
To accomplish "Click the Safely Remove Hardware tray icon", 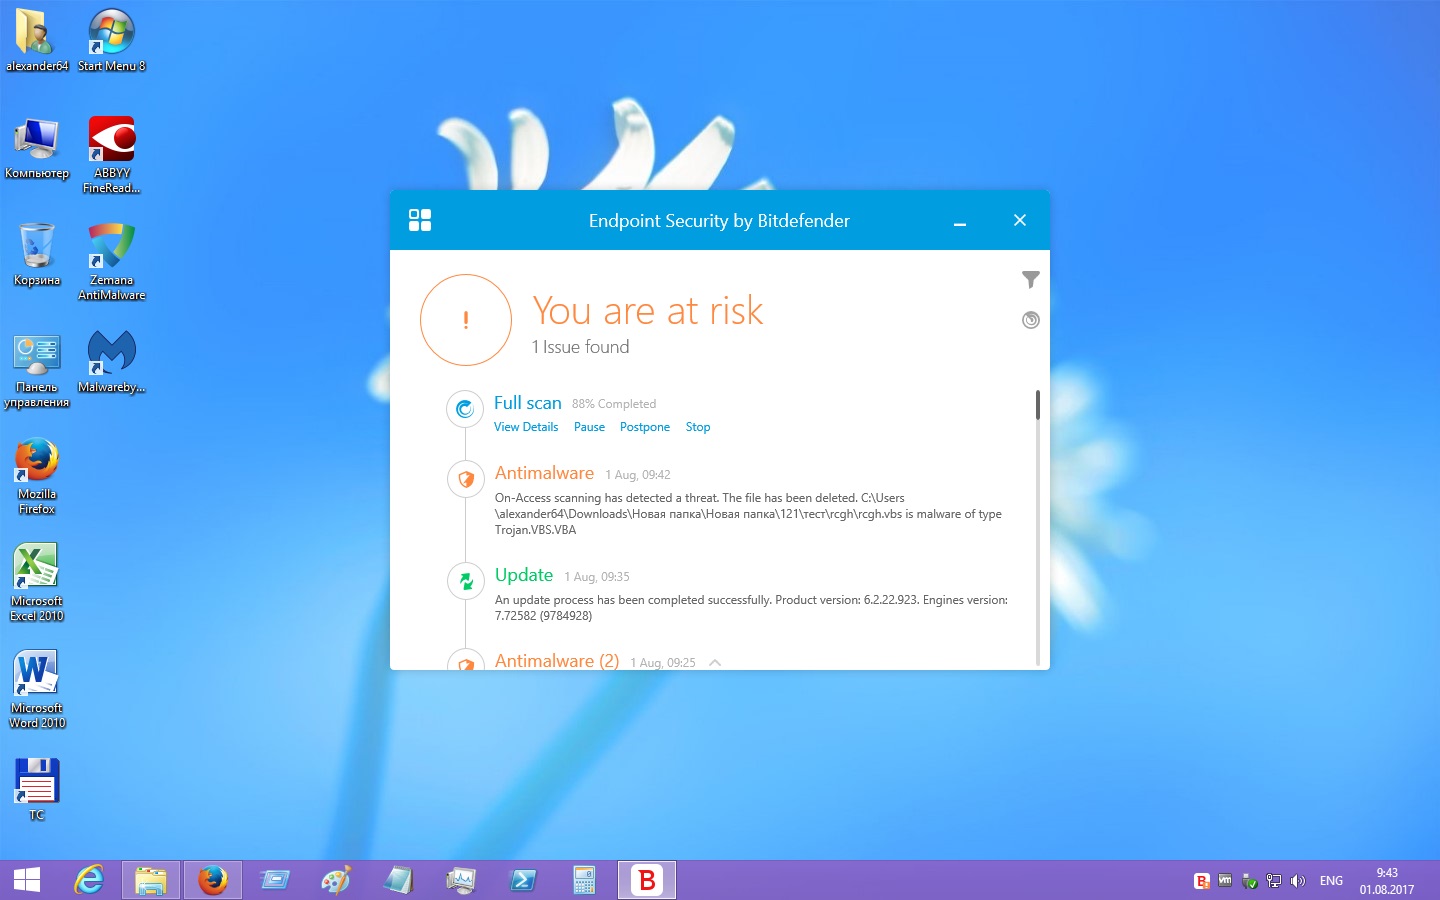I will (1249, 881).
